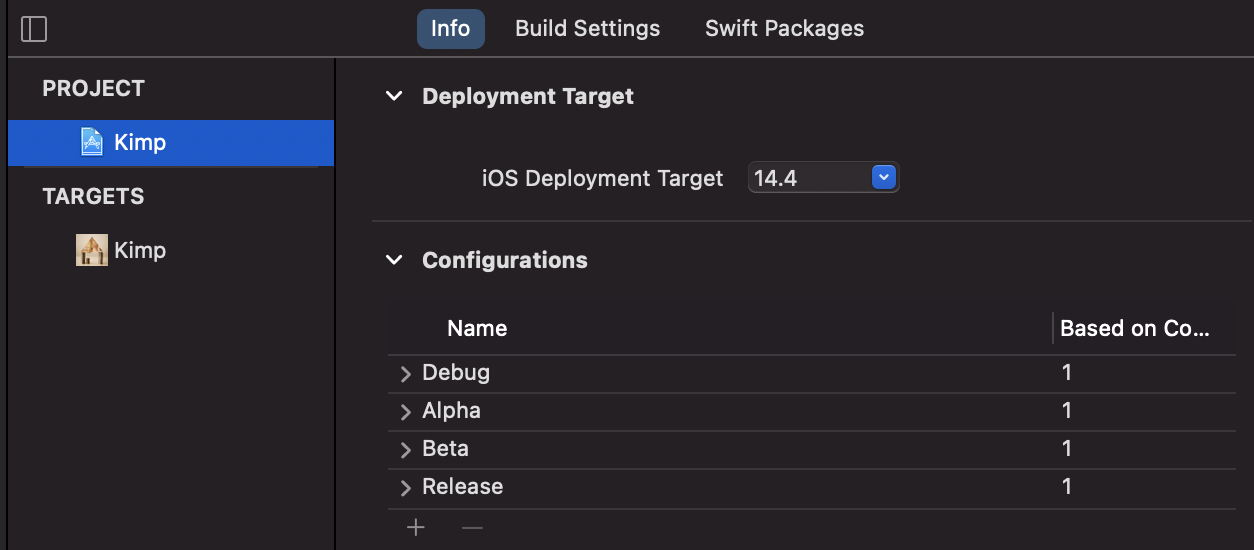Click the Kimp project blueprint icon
1254x550 pixels.
click(x=92, y=142)
